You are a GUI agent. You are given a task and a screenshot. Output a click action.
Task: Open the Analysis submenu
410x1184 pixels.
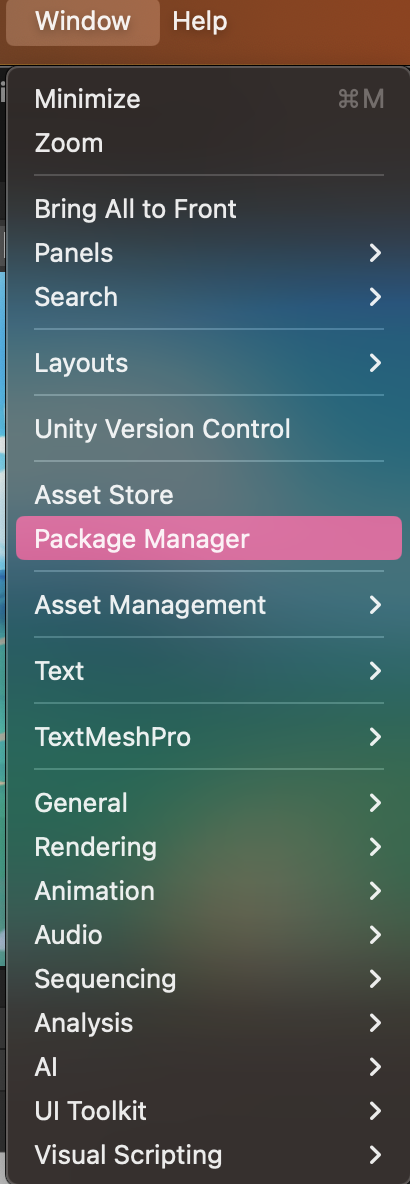(208, 1023)
